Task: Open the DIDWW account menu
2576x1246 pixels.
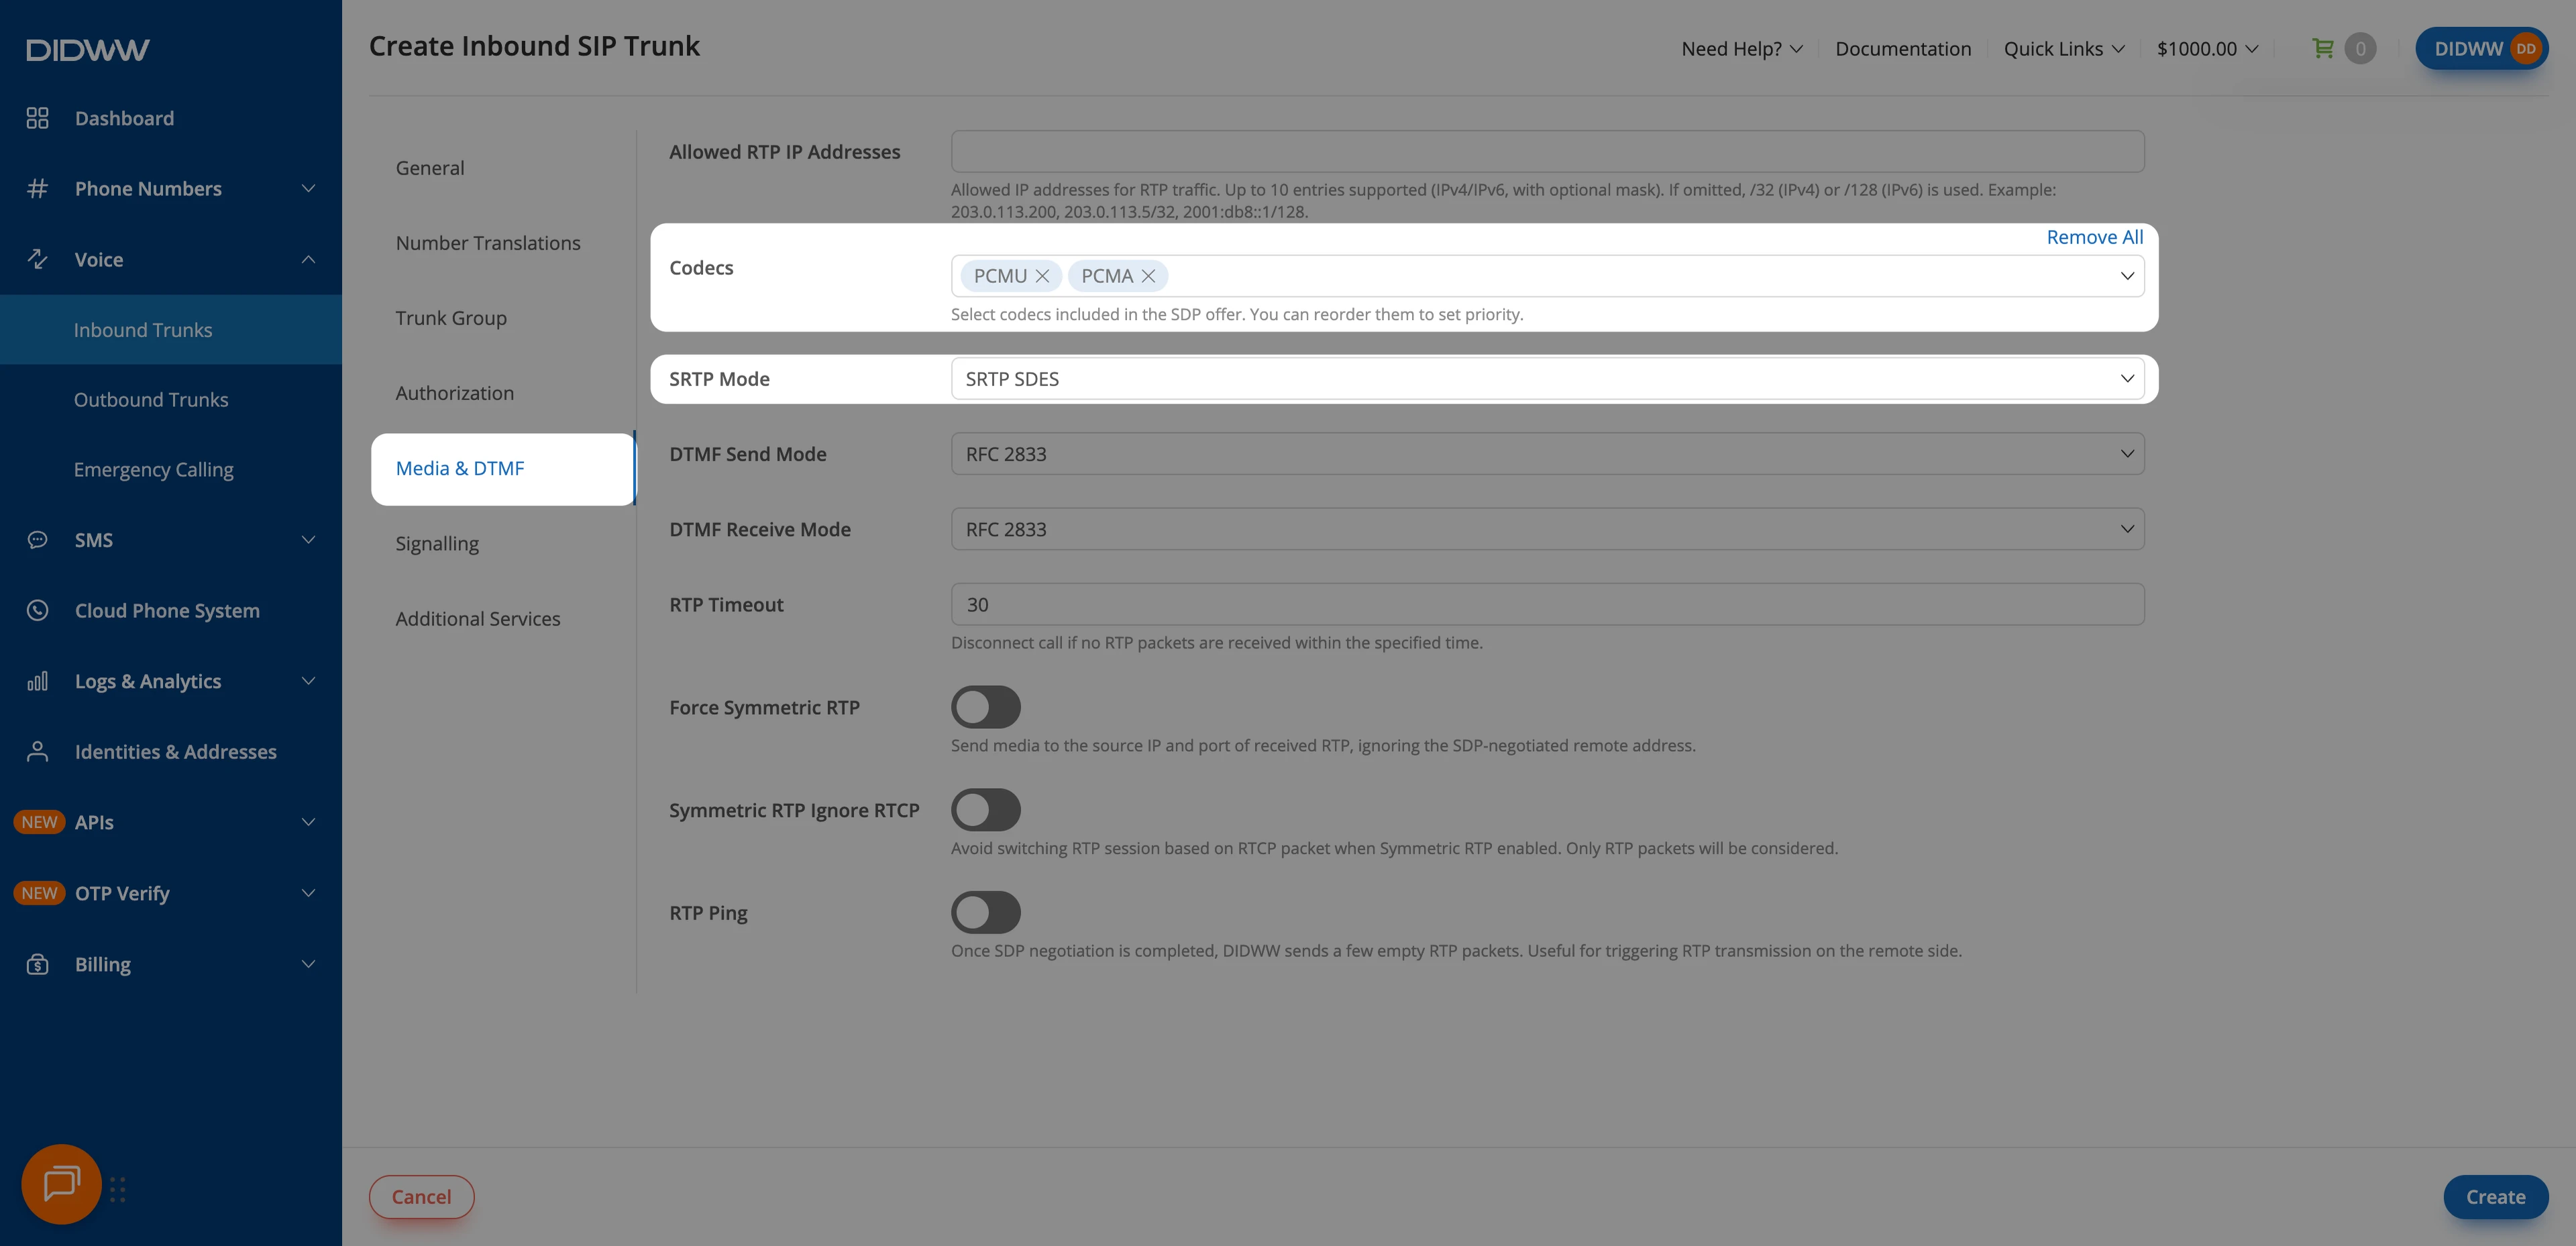Action: point(2481,49)
